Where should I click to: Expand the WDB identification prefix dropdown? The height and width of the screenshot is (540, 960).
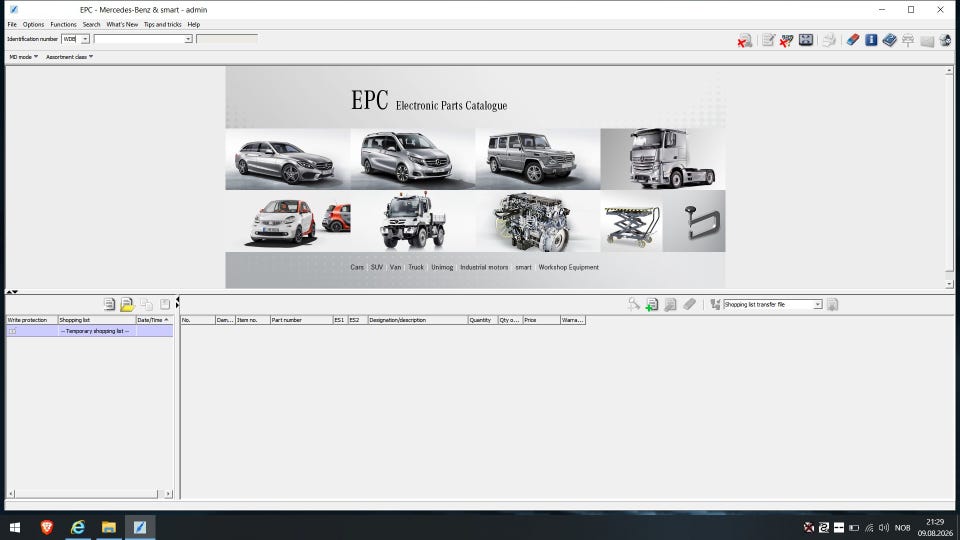pyautogui.click(x=85, y=39)
